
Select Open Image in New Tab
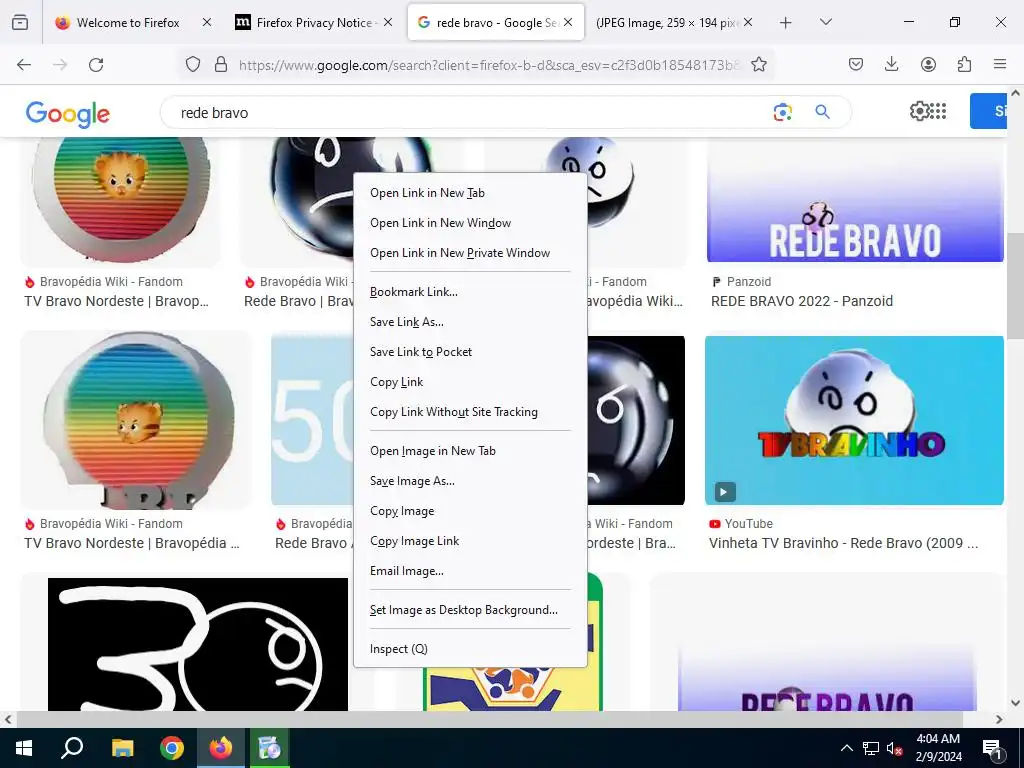(x=470, y=451)
